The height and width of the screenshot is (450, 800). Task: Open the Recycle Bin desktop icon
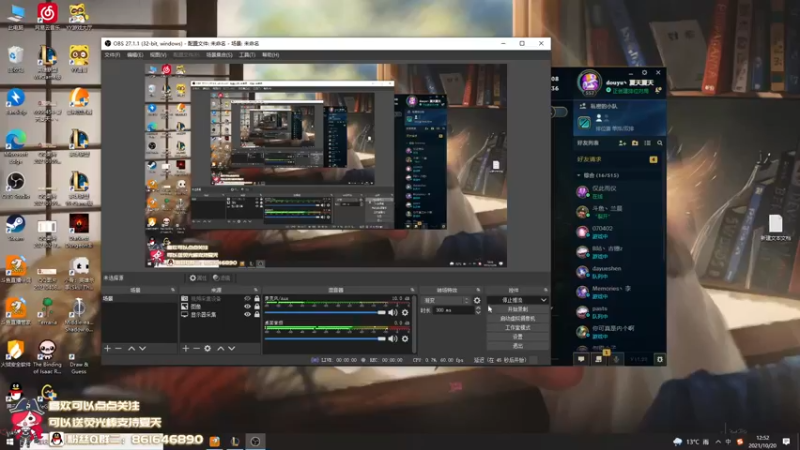pos(16,59)
